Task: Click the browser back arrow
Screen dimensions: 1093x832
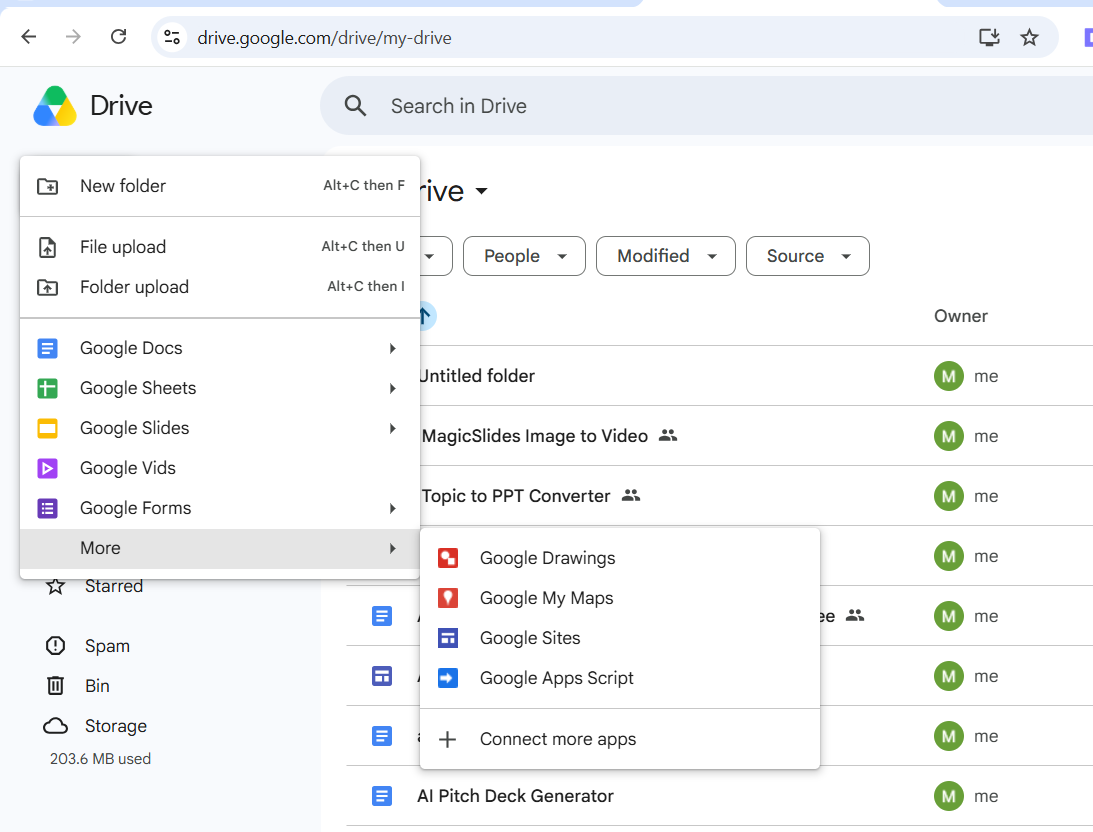Action: 29,37
